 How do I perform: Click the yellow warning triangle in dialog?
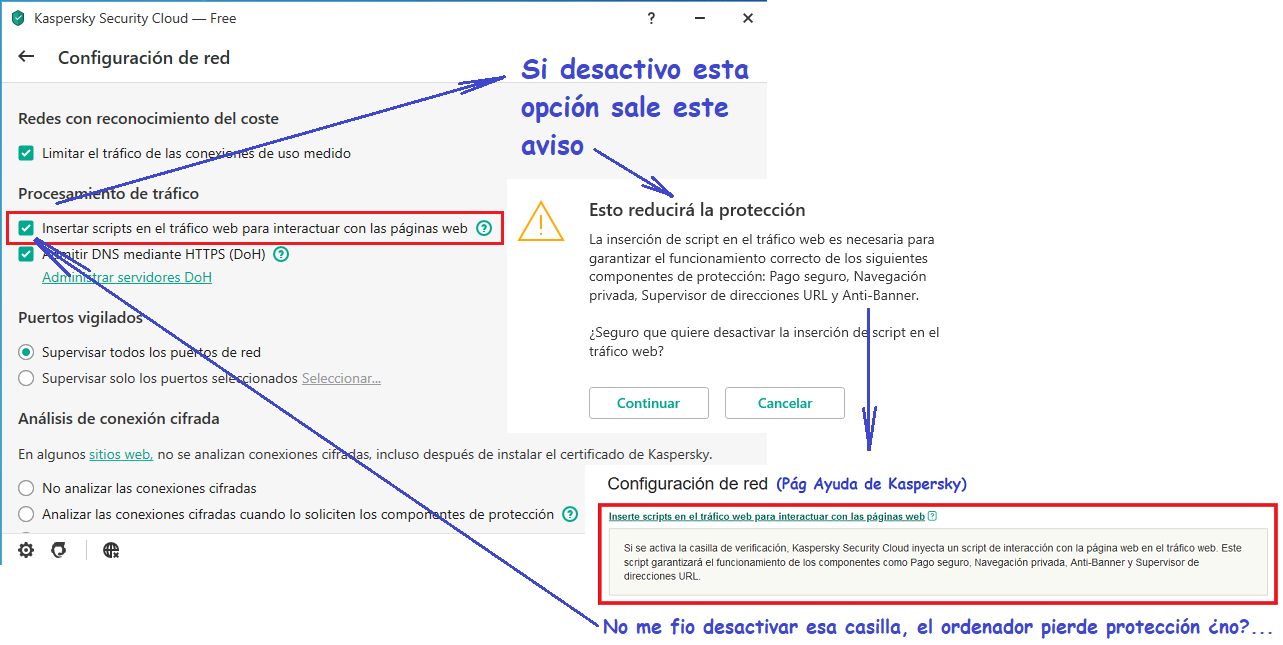point(542,220)
